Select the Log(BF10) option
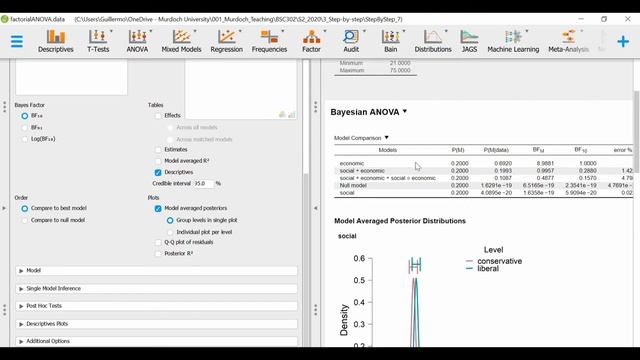 click(24, 139)
